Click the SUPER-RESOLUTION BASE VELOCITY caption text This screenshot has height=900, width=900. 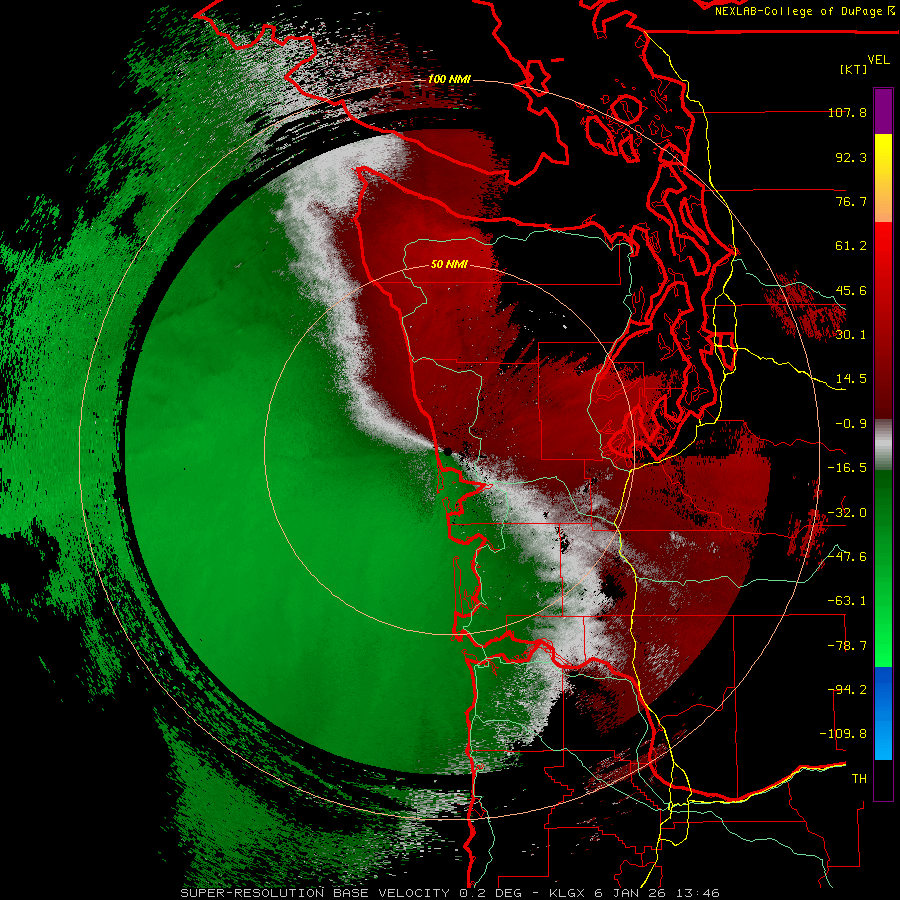(315, 893)
